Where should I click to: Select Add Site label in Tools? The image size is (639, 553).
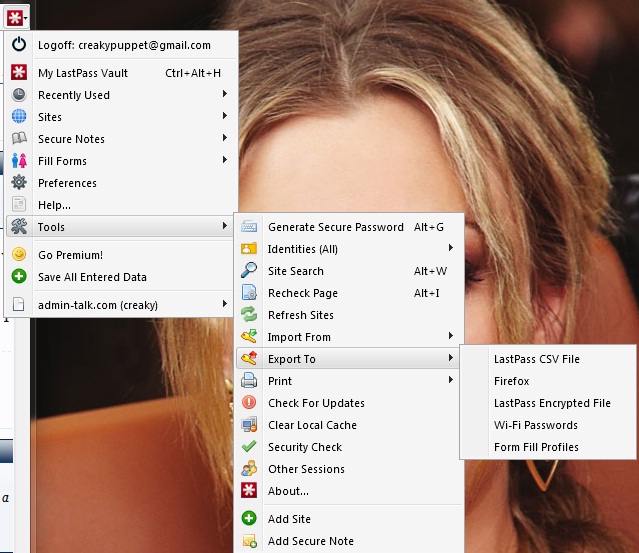(x=289, y=519)
